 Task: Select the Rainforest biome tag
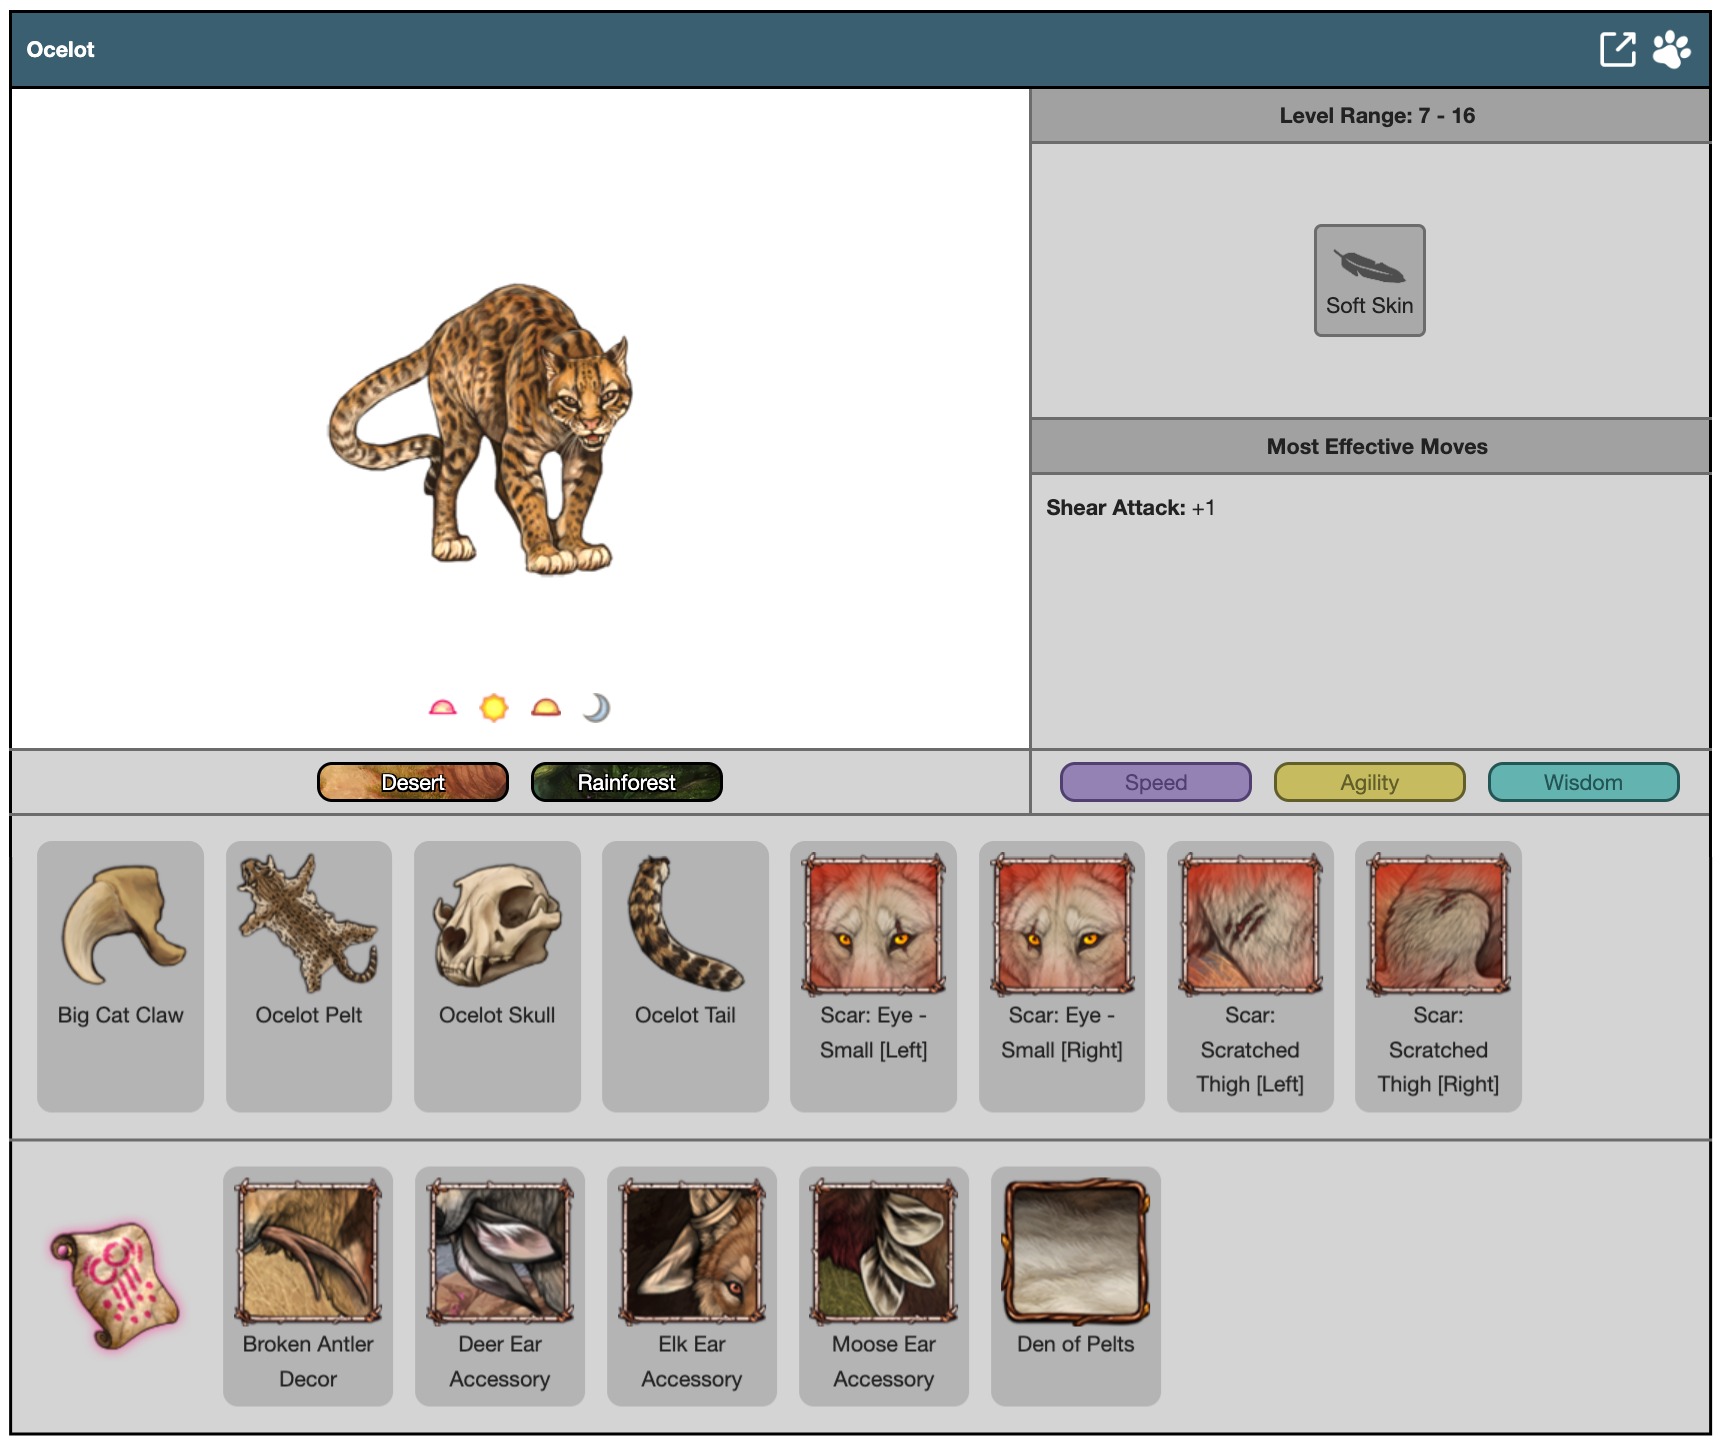(627, 782)
